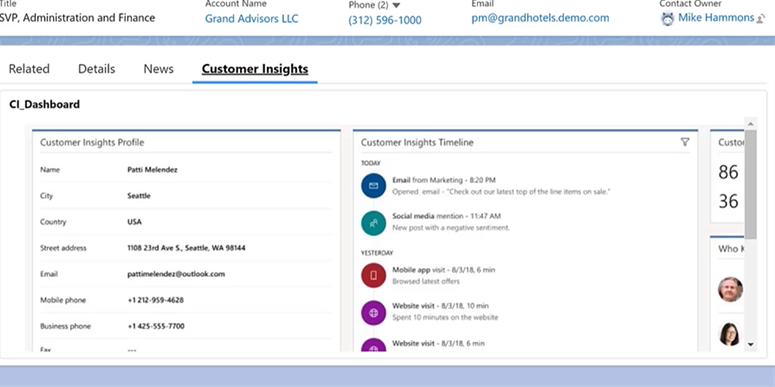The image size is (775, 387).
Task: Click the Email from Marketing - 8:20 PM entry
Action: (x=444, y=180)
